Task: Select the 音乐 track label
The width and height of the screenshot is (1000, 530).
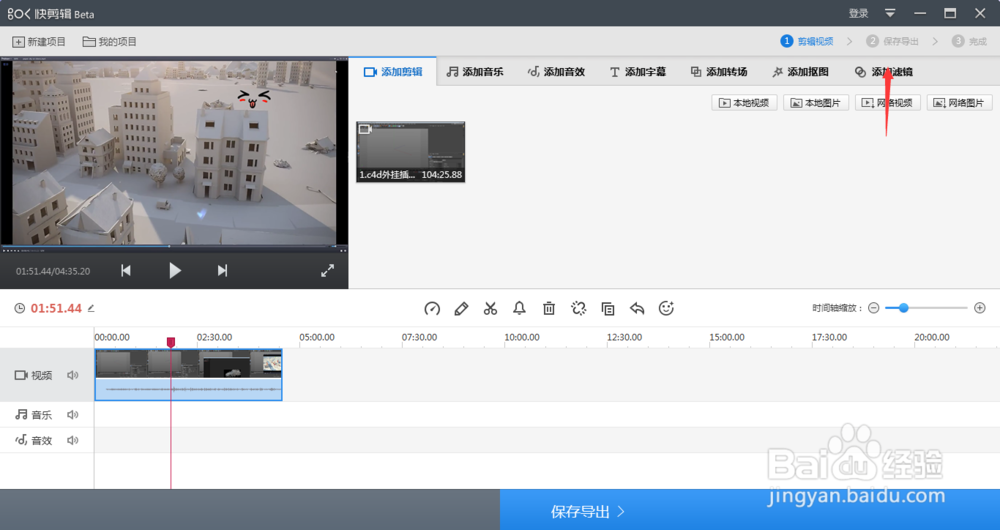Action: pos(33,415)
